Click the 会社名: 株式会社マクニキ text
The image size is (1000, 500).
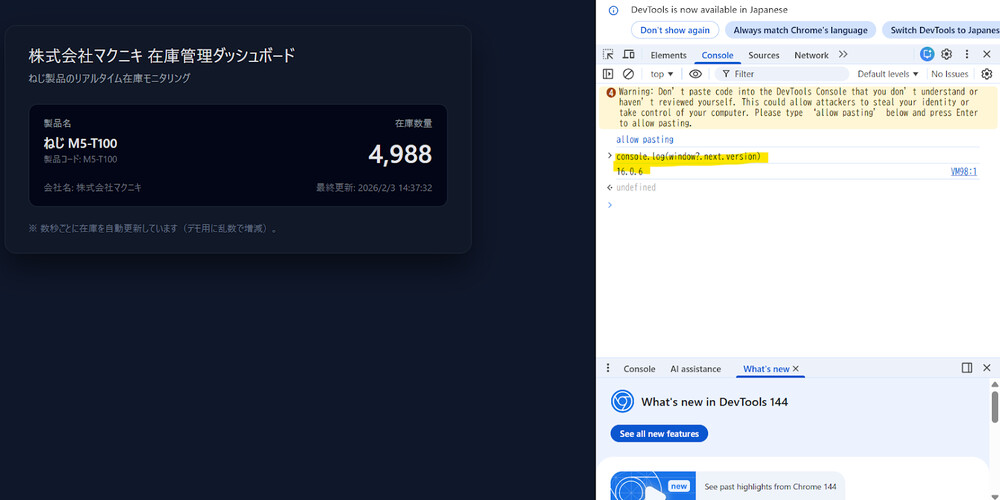[x=92, y=188]
